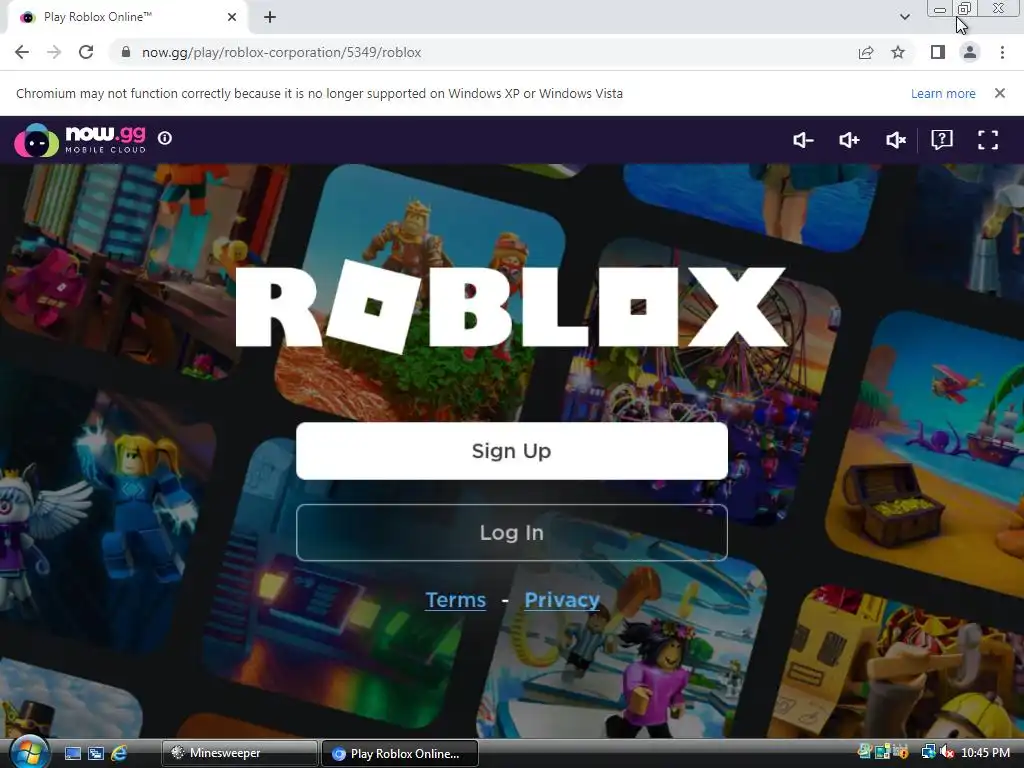
Task: Click Learn more in the Chromium warning
Action: tap(942, 93)
